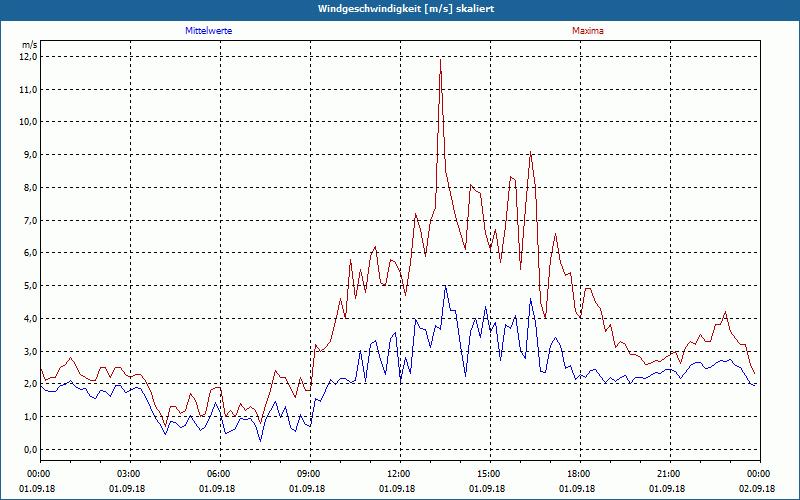Click the '00:00' time label for 01.09.18
800x500 pixels.
(x=37, y=474)
